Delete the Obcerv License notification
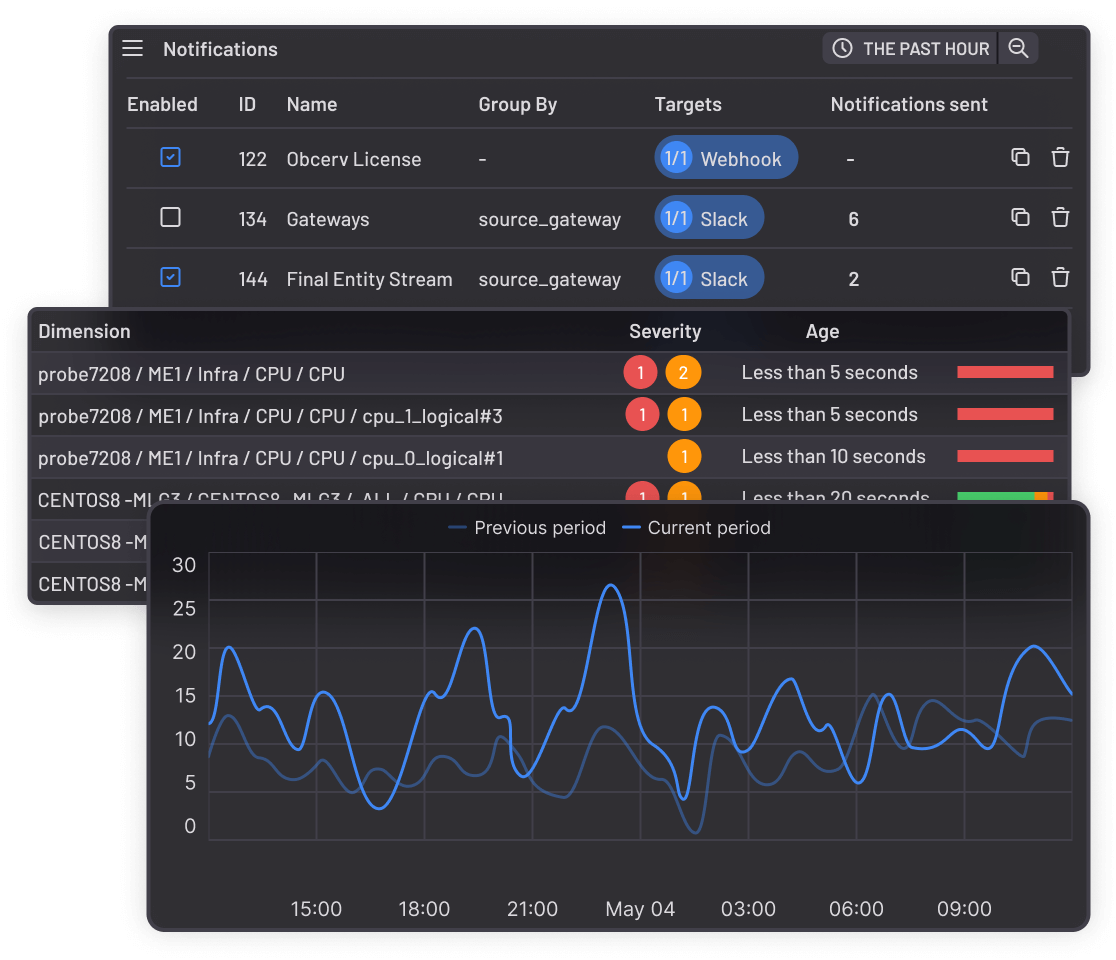This screenshot has height=960, width=1116. tap(1060, 158)
